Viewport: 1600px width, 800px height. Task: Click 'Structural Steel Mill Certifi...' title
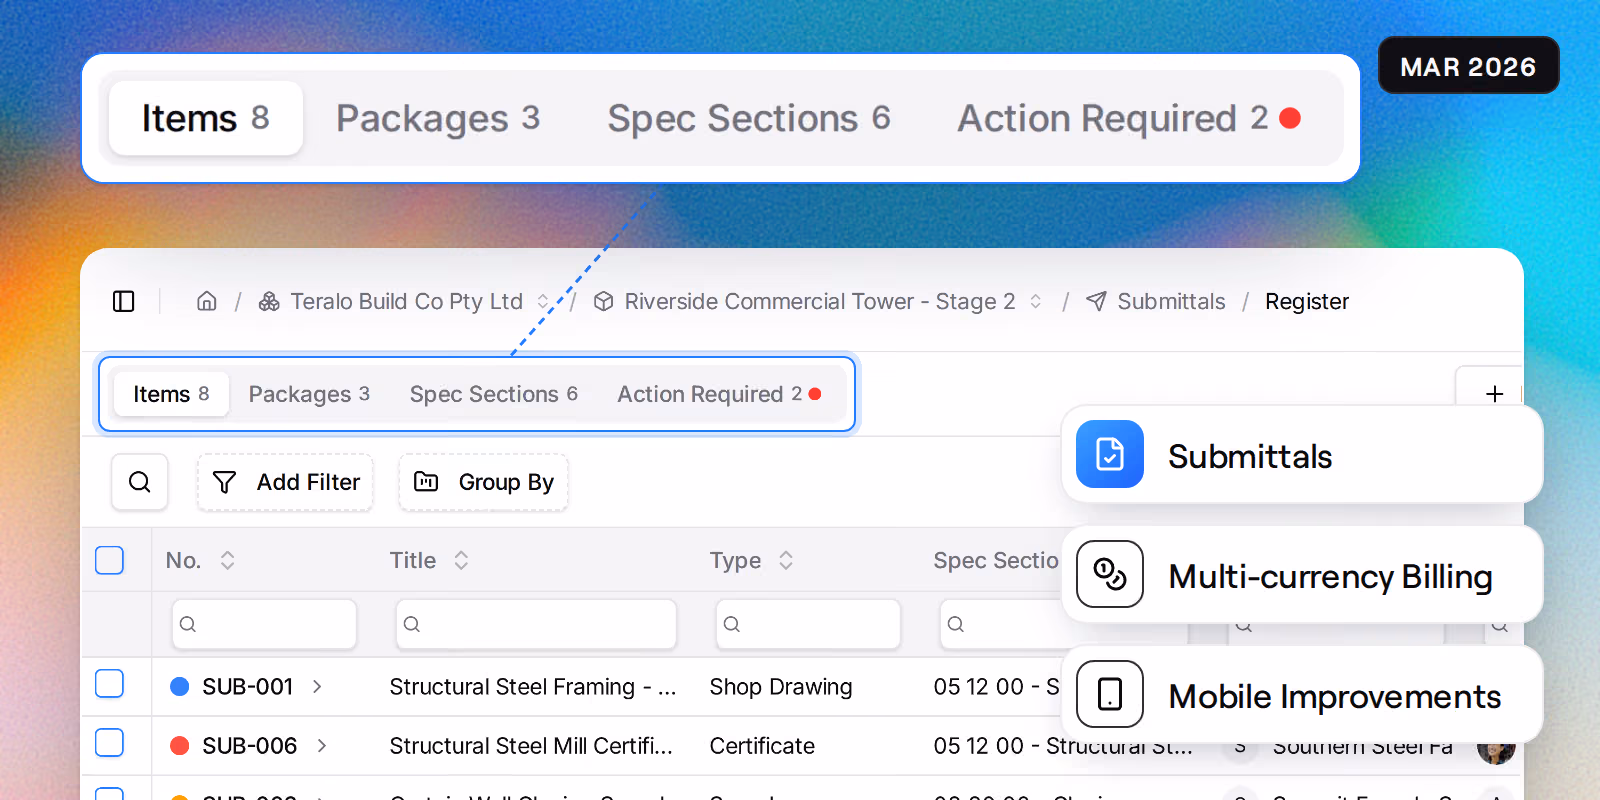pos(531,746)
